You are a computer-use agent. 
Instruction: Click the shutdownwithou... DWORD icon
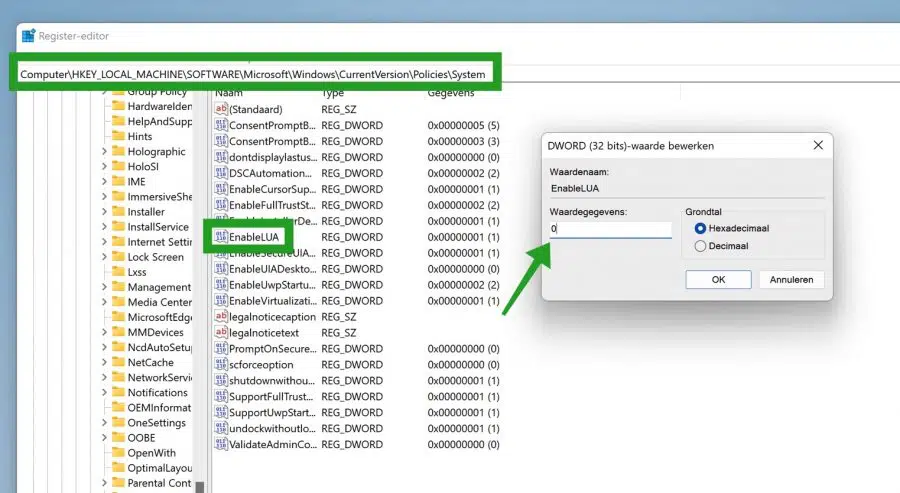(x=221, y=381)
